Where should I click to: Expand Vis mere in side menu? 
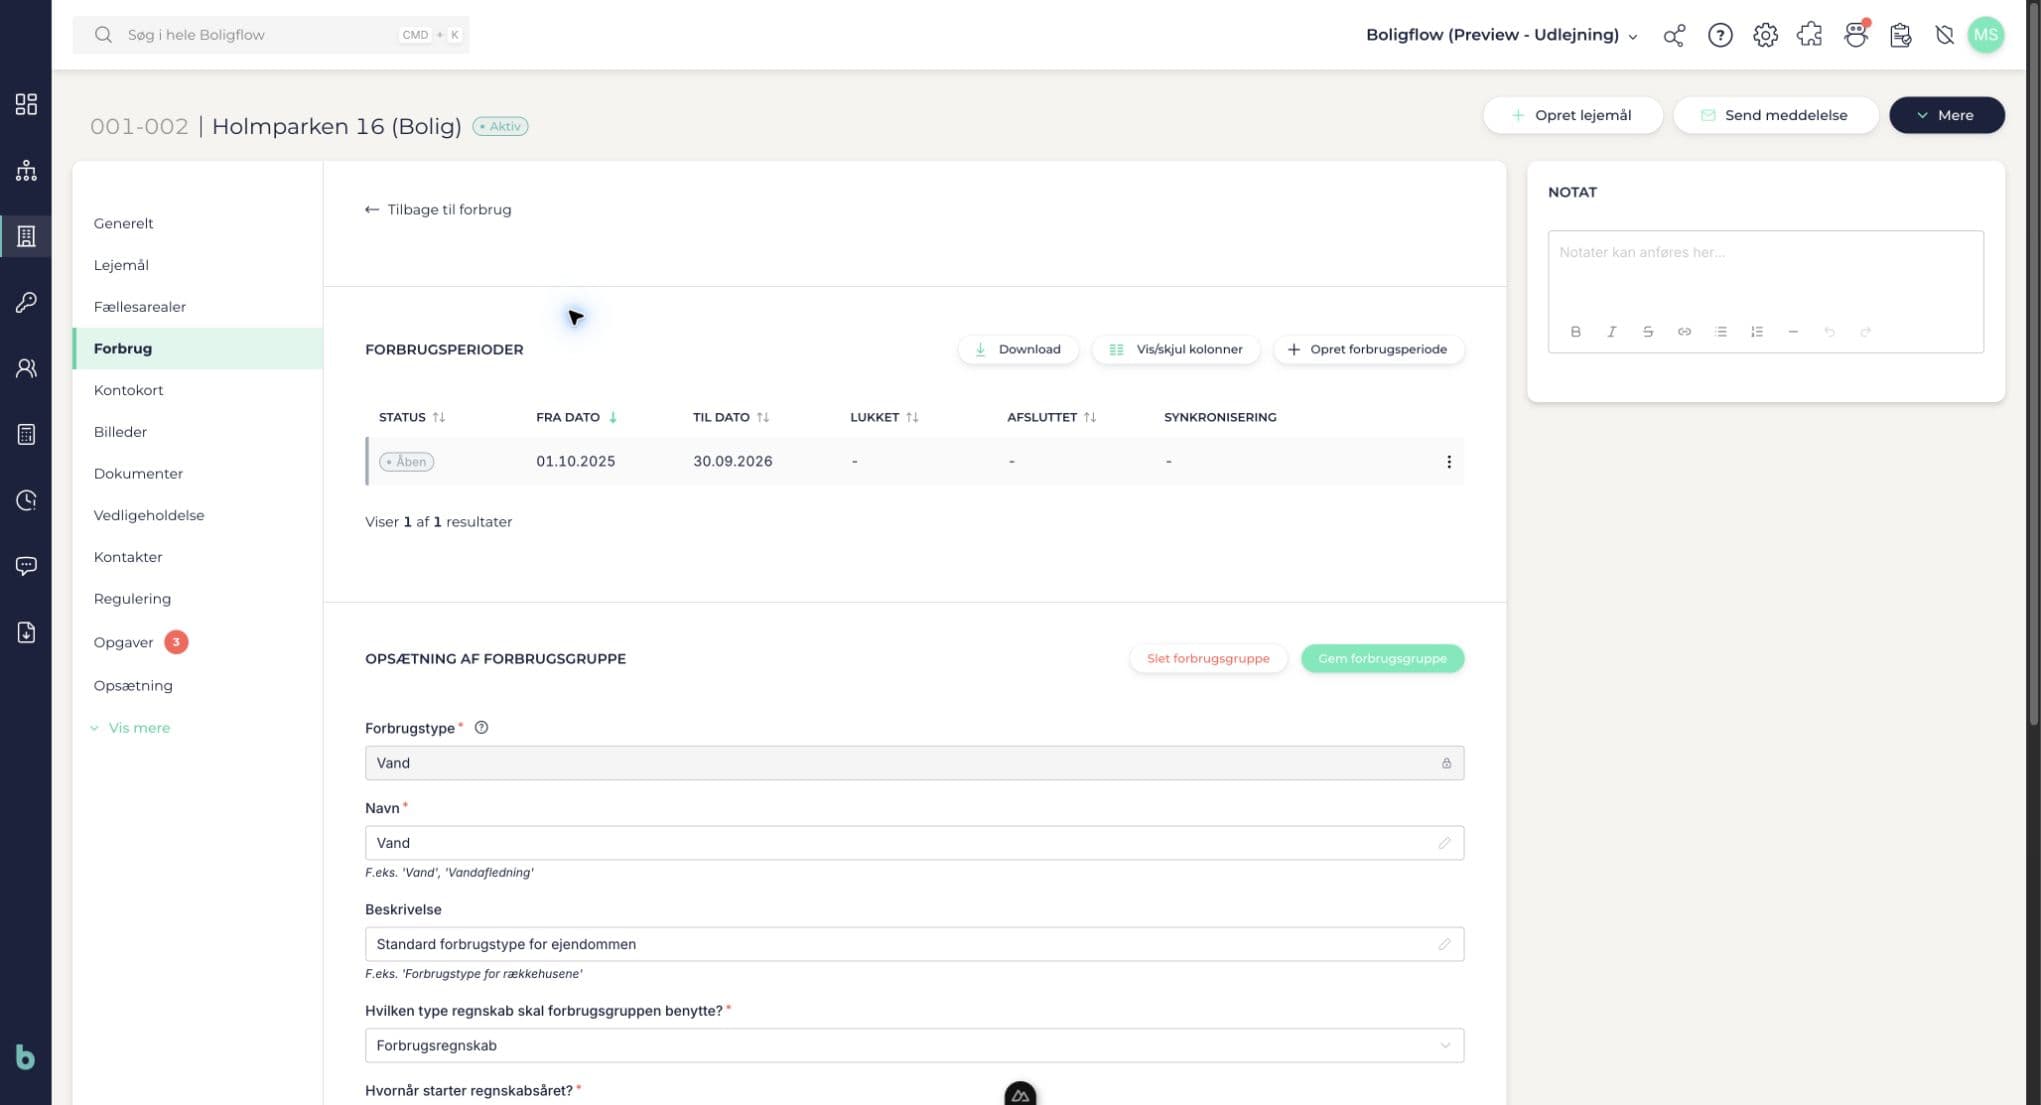[x=130, y=728]
